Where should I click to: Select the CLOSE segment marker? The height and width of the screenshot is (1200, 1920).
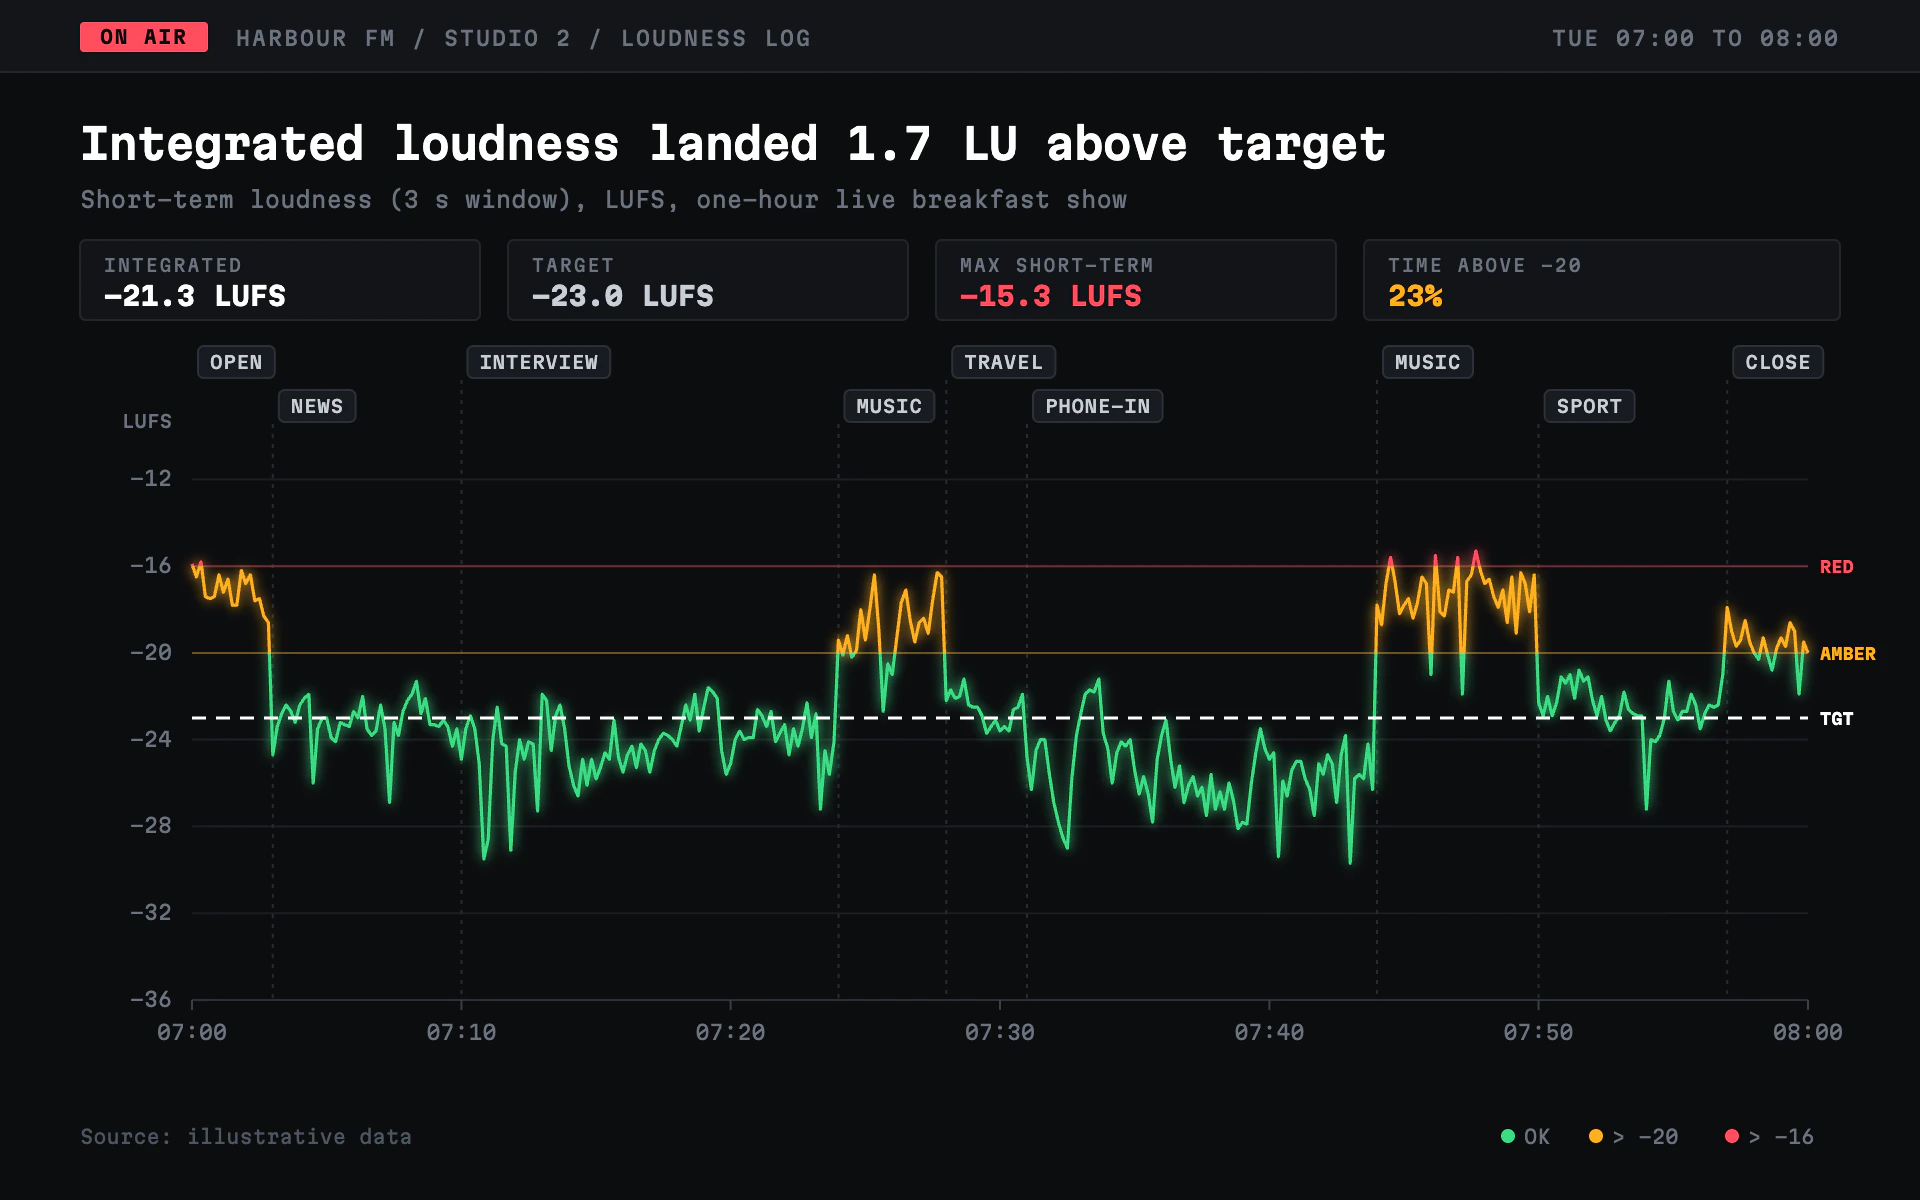point(1778,362)
